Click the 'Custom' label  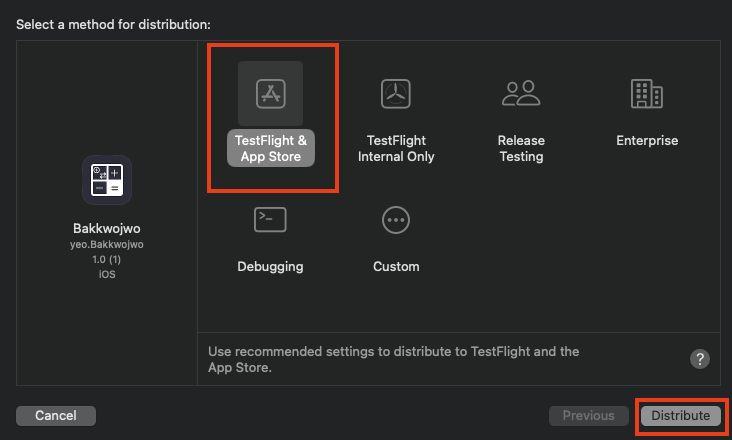[x=396, y=266]
